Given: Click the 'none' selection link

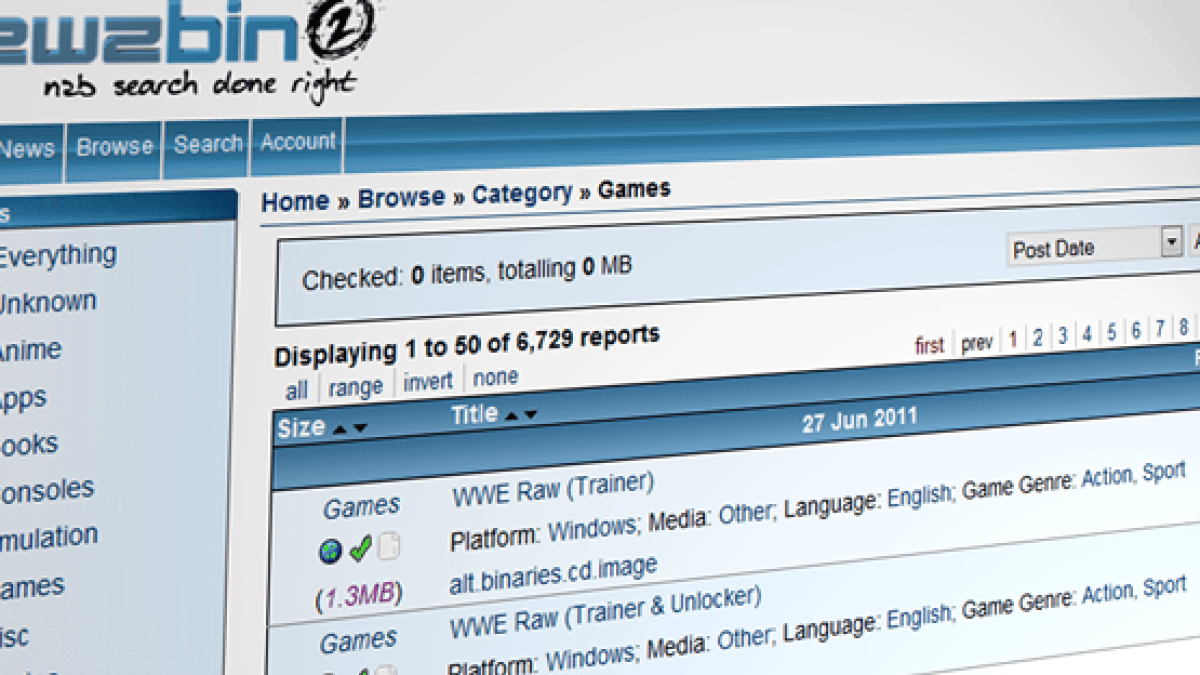Looking at the screenshot, I should point(495,378).
